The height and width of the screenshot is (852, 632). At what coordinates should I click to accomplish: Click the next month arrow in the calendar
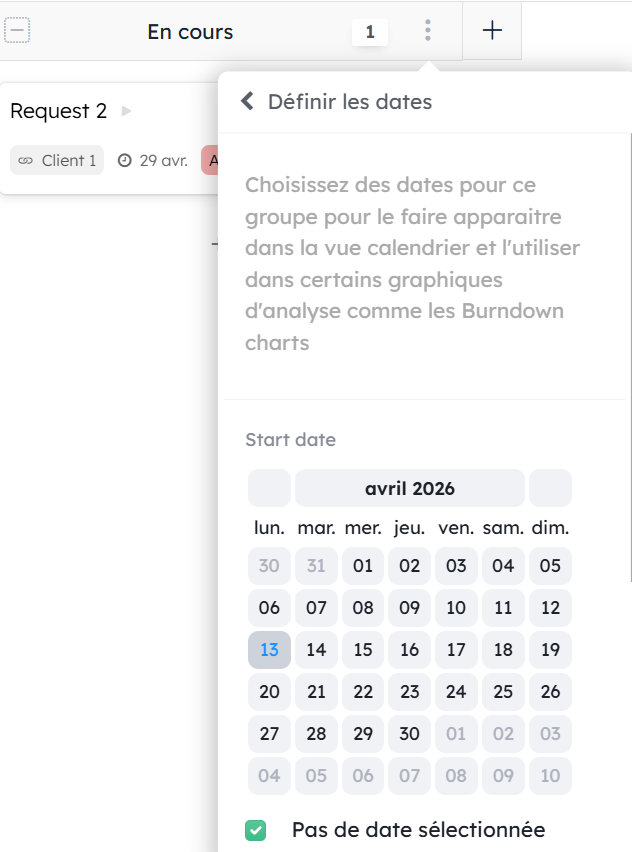click(x=550, y=488)
